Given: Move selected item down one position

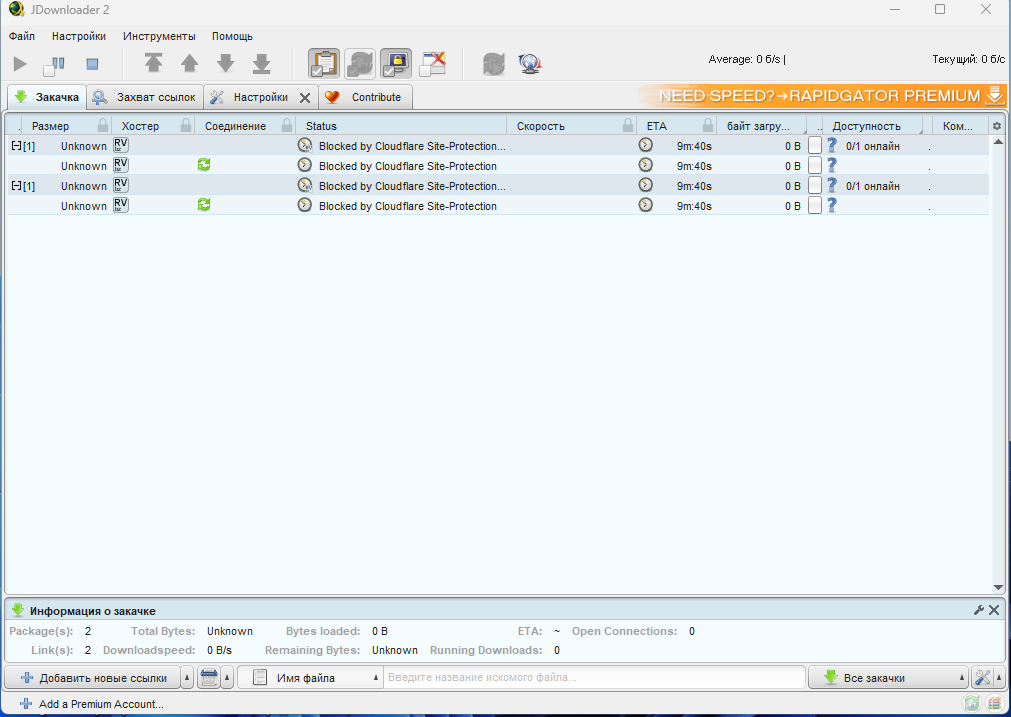Looking at the screenshot, I should pyautogui.click(x=226, y=63).
